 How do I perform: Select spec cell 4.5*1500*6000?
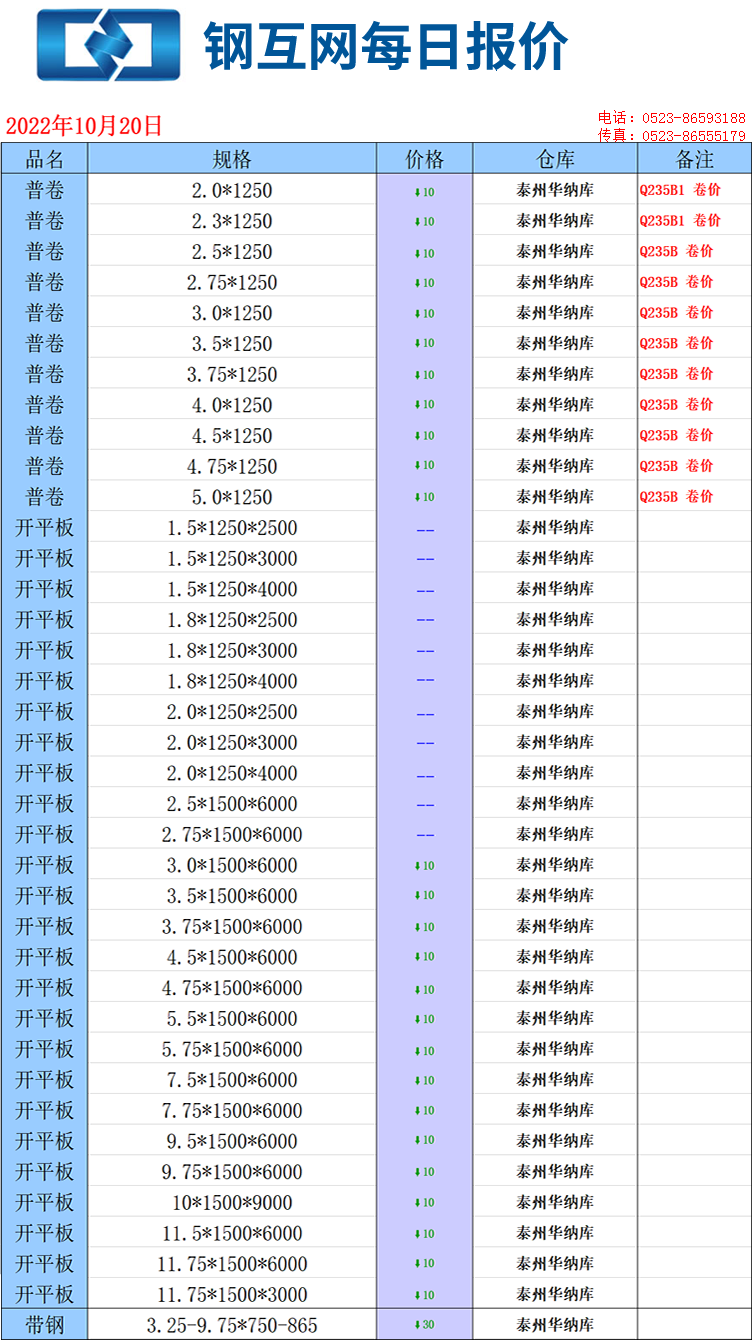(232, 957)
